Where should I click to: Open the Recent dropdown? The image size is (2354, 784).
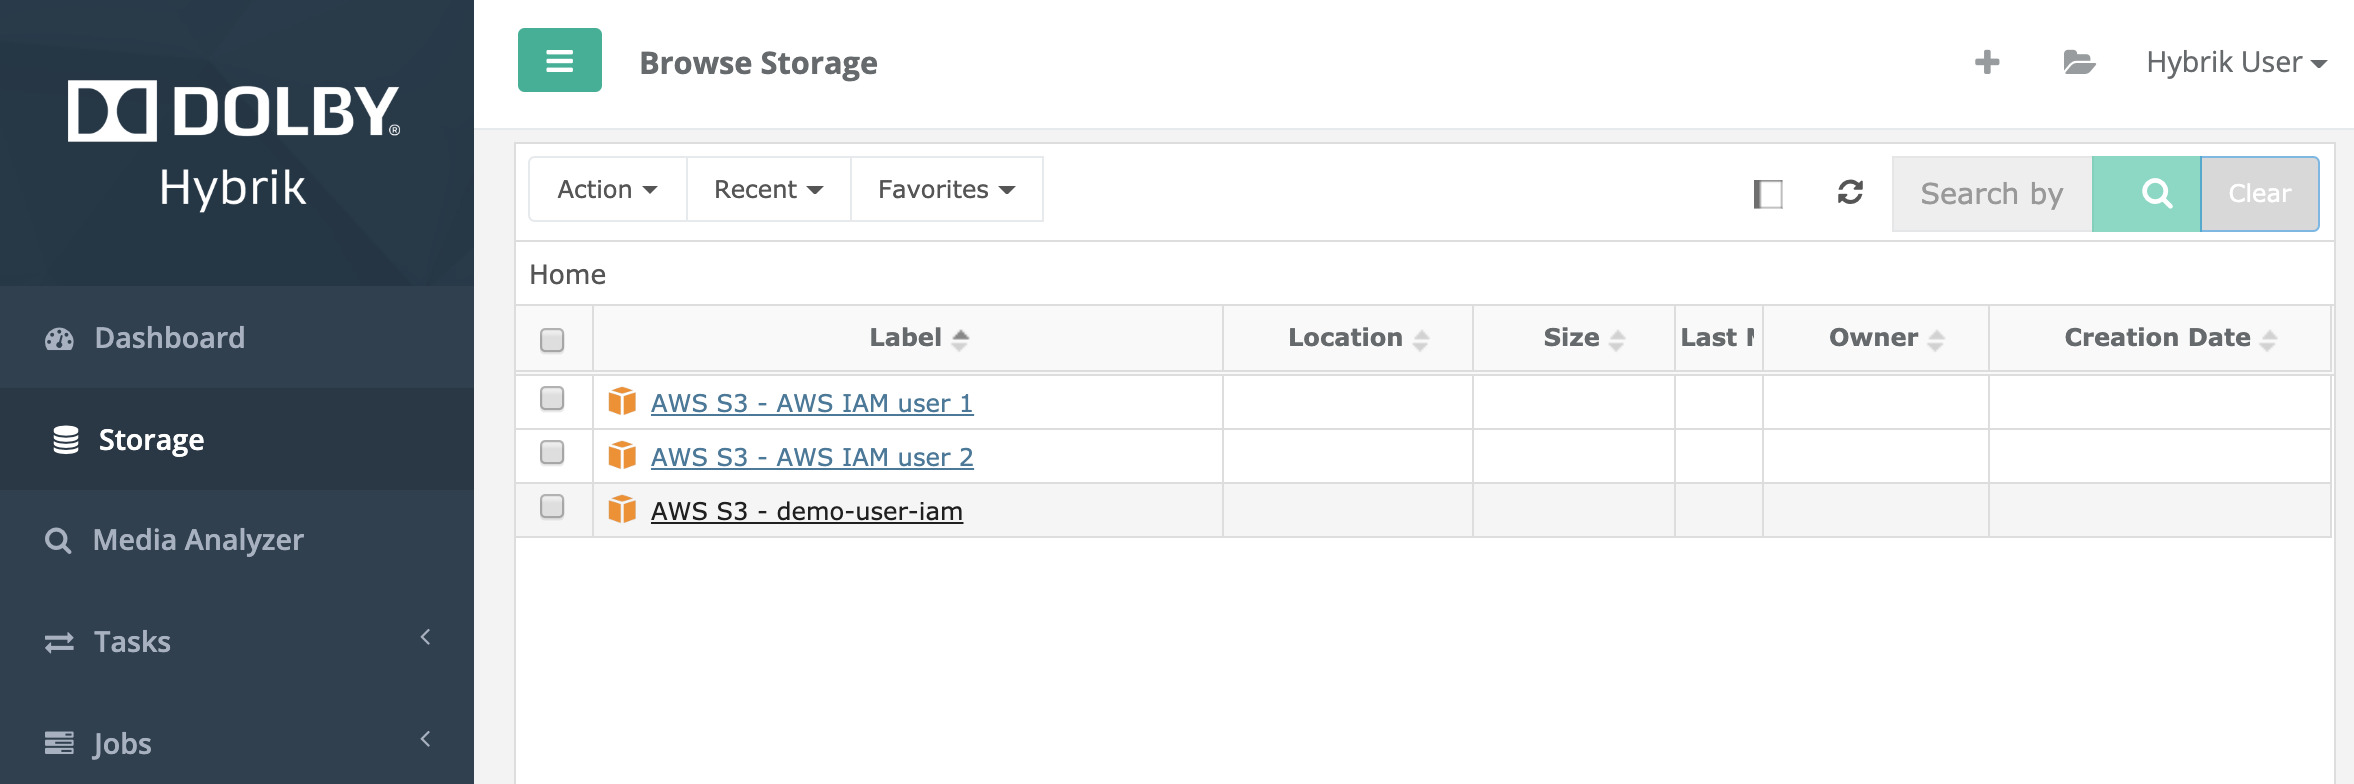[768, 189]
